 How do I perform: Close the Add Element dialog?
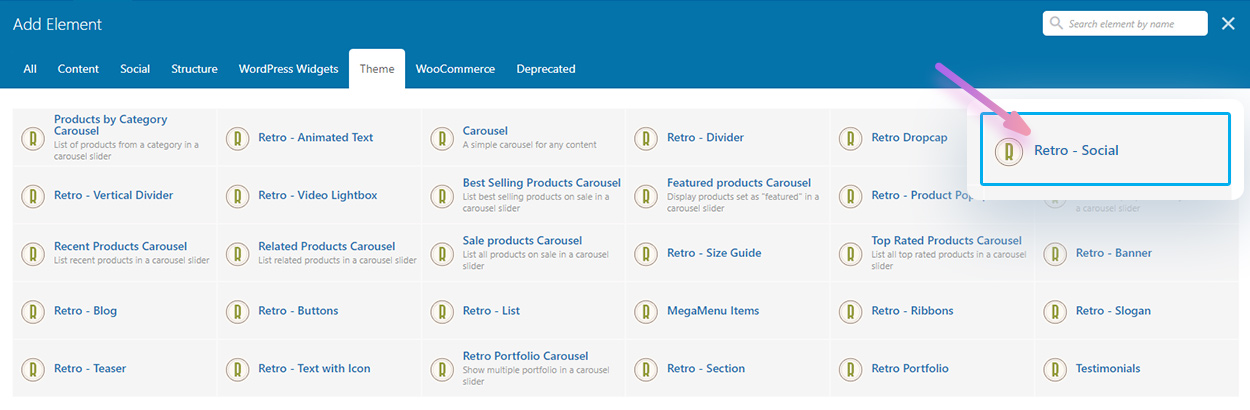[x=1228, y=24]
